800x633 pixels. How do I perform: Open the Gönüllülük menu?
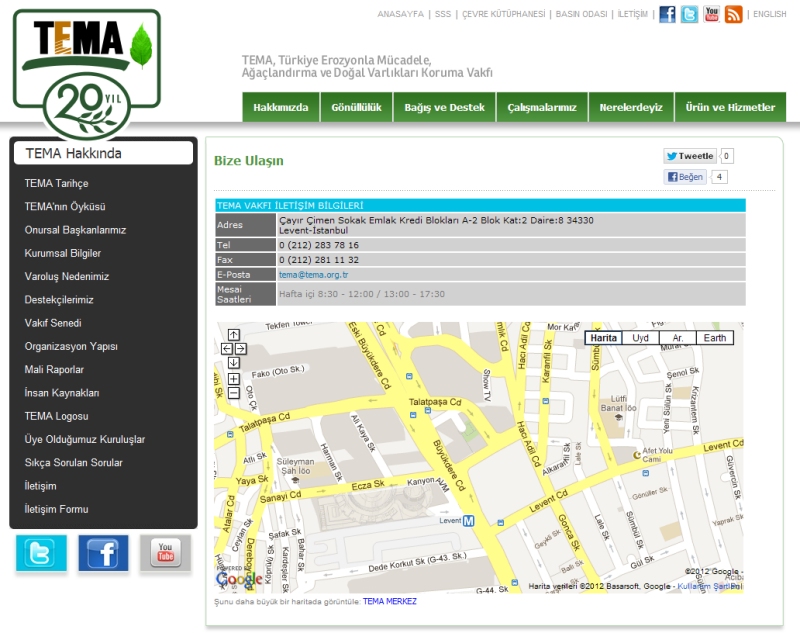click(356, 107)
